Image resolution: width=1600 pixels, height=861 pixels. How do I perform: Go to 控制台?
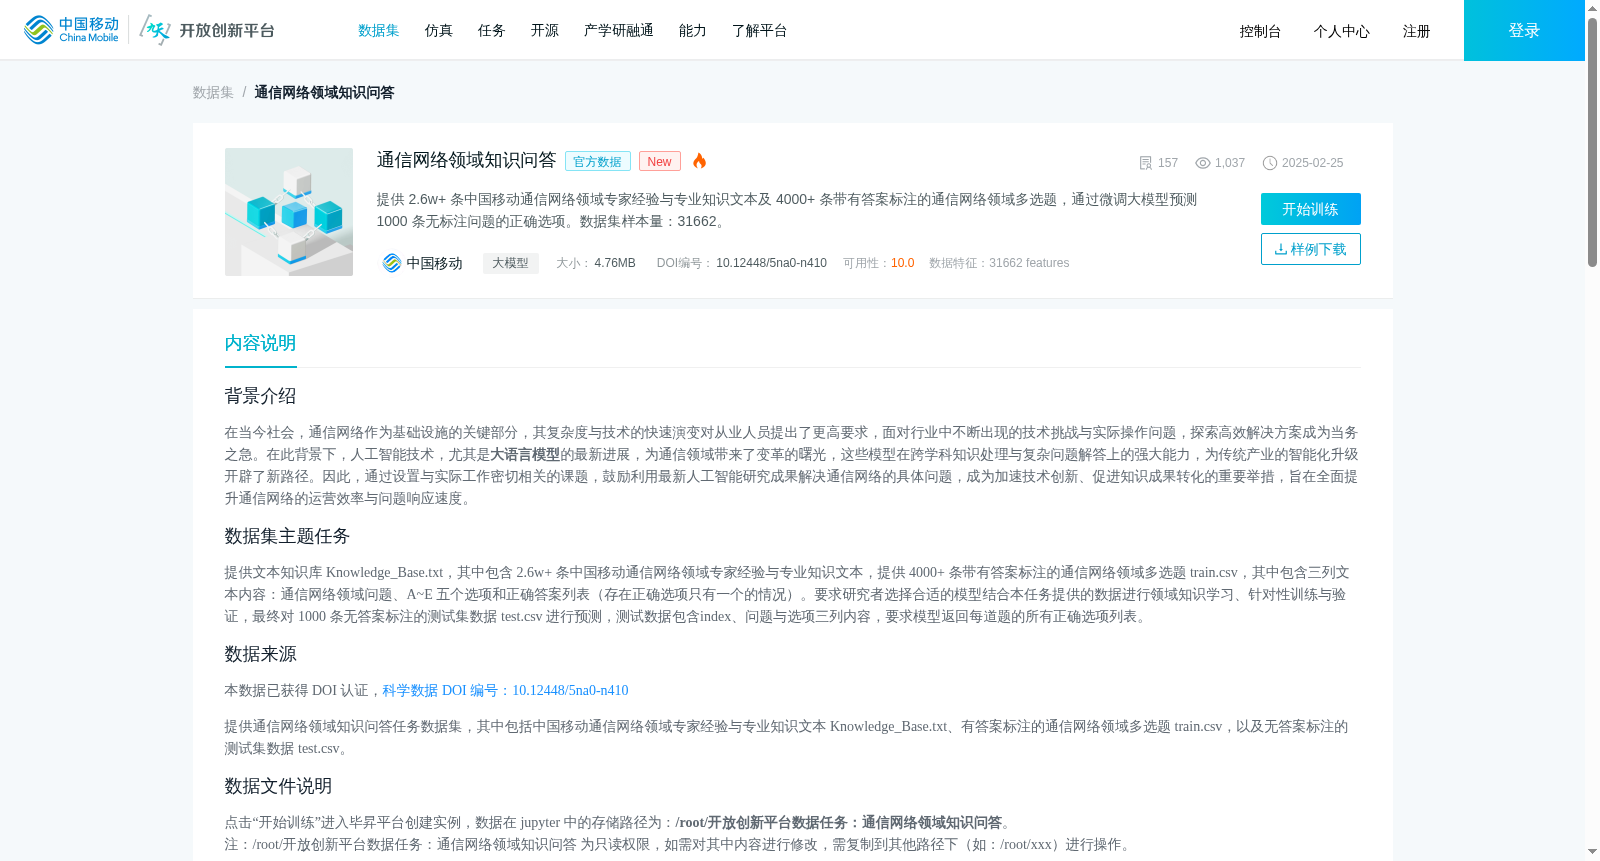[1260, 32]
